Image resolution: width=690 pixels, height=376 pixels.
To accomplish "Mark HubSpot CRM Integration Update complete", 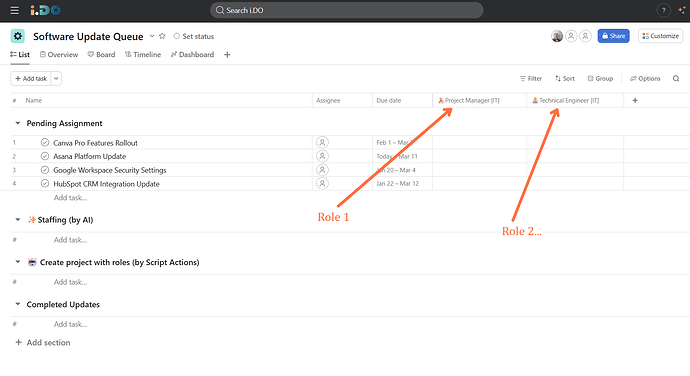I will click(44, 183).
